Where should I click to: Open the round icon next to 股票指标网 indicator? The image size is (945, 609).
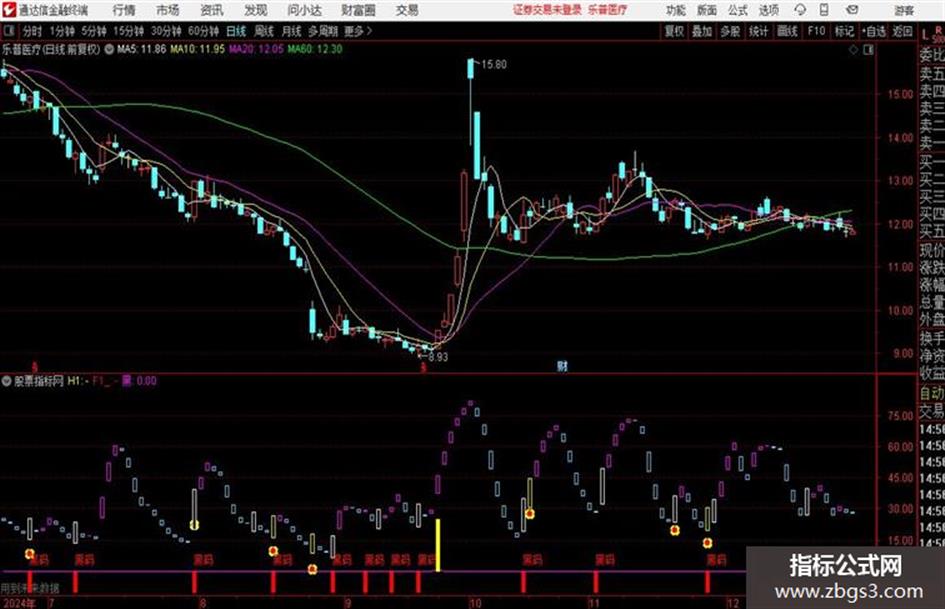point(7,381)
